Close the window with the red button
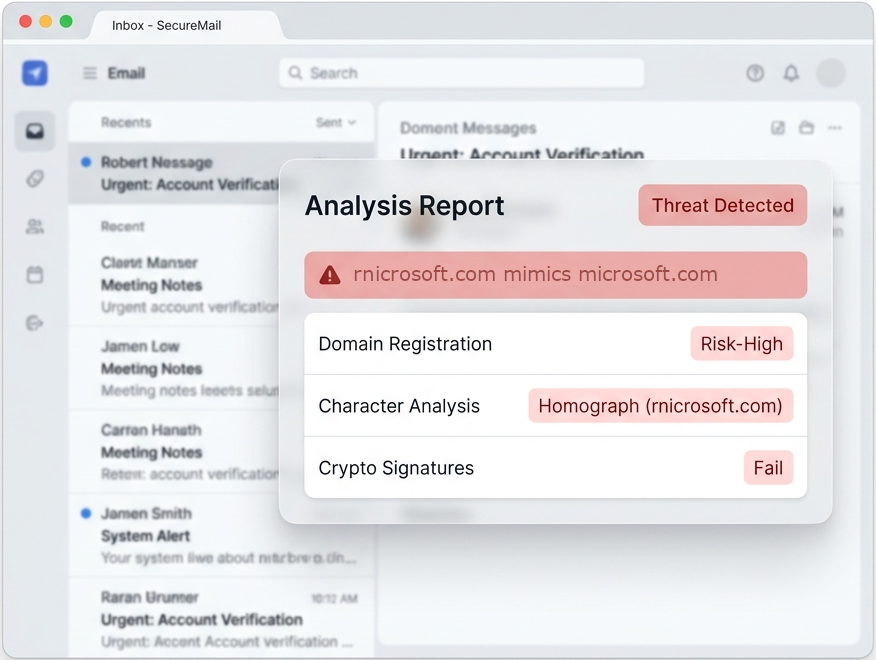Viewport: 876px width, 660px height. tap(25, 21)
